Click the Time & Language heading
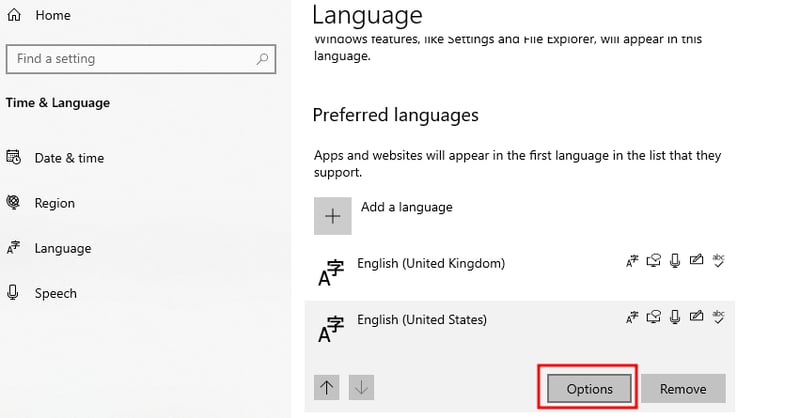Screen dimensions: 800x418 click(x=58, y=103)
